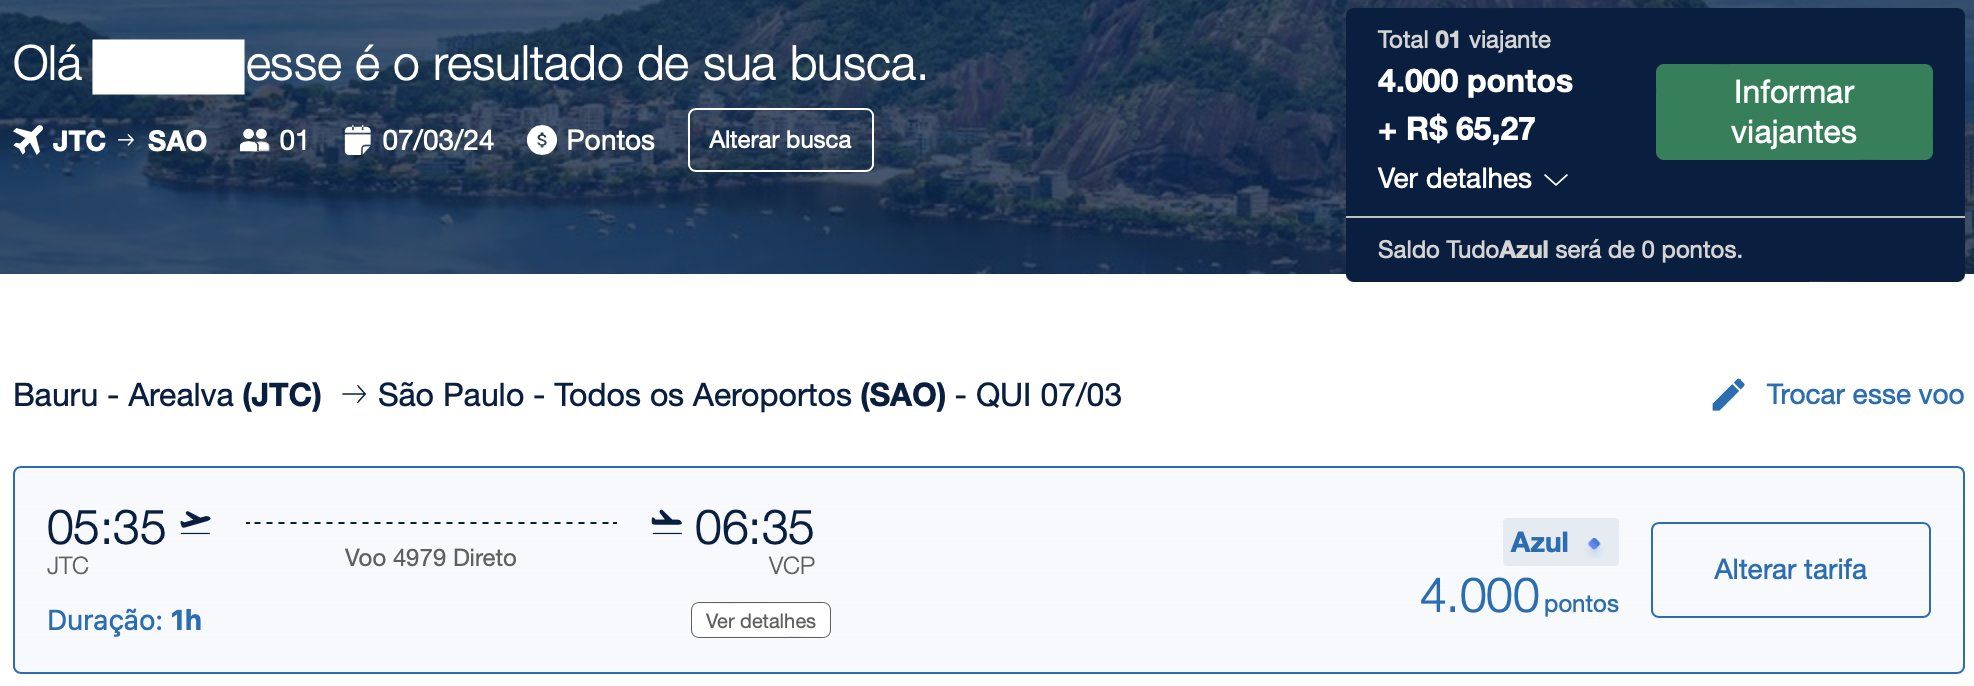Click the departure plane icon after 05:35
The width and height of the screenshot is (1974, 686).
196,523
